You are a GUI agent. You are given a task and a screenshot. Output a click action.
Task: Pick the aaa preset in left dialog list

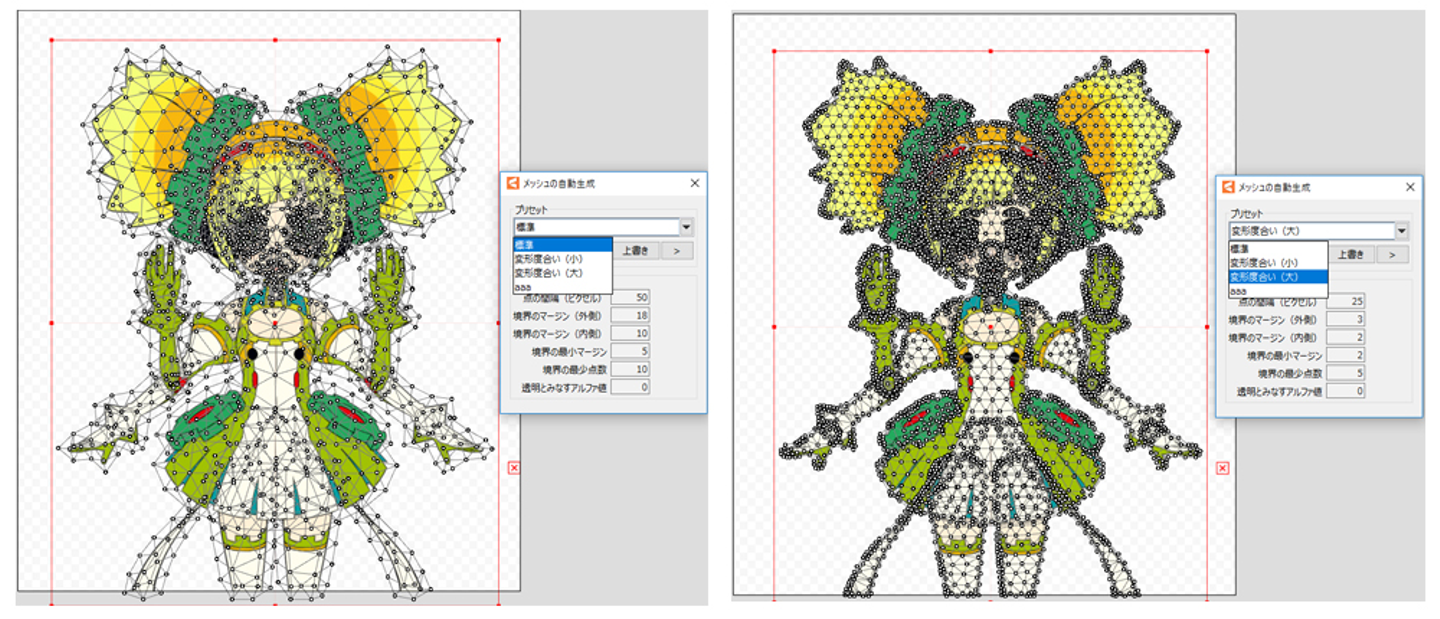point(562,287)
